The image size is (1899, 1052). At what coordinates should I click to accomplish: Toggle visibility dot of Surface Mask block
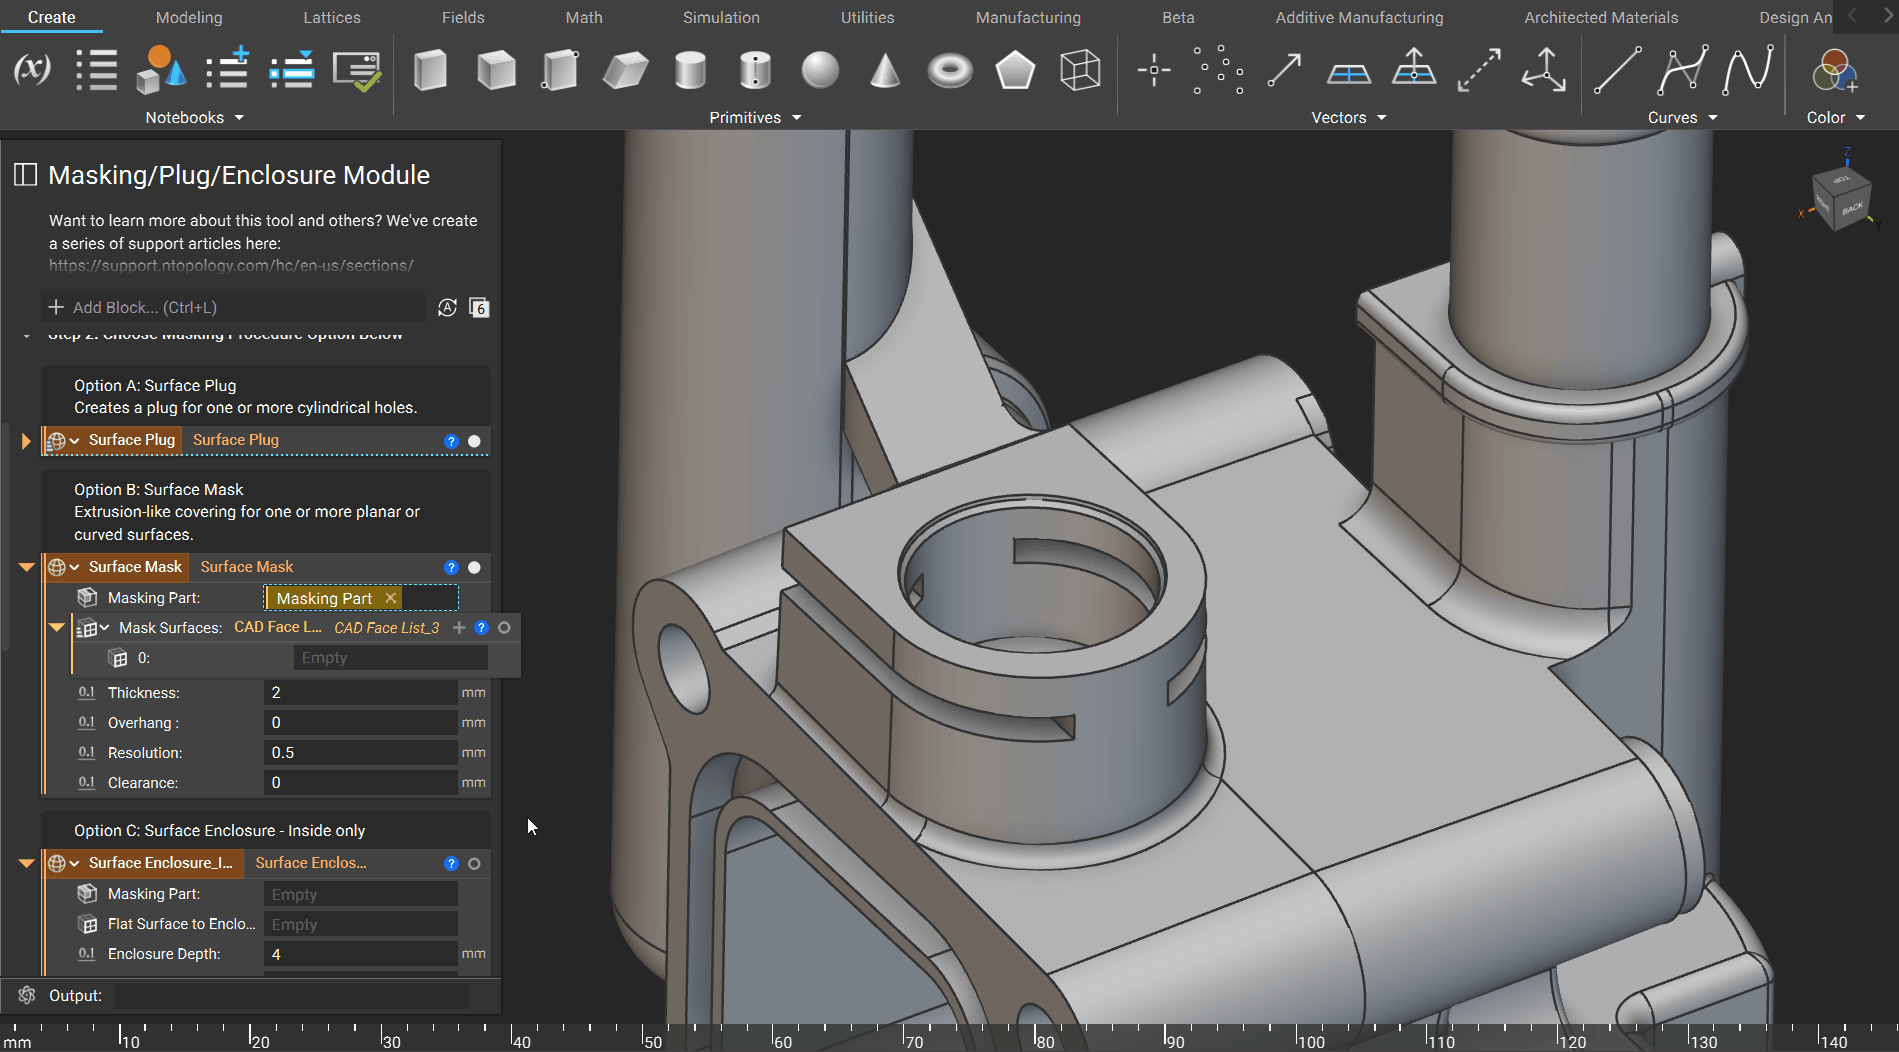pyautogui.click(x=474, y=567)
